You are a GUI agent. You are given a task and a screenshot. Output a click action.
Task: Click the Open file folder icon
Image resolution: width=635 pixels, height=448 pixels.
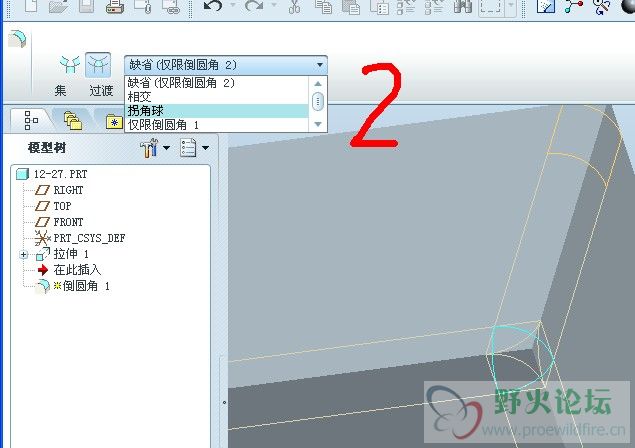coord(58,6)
